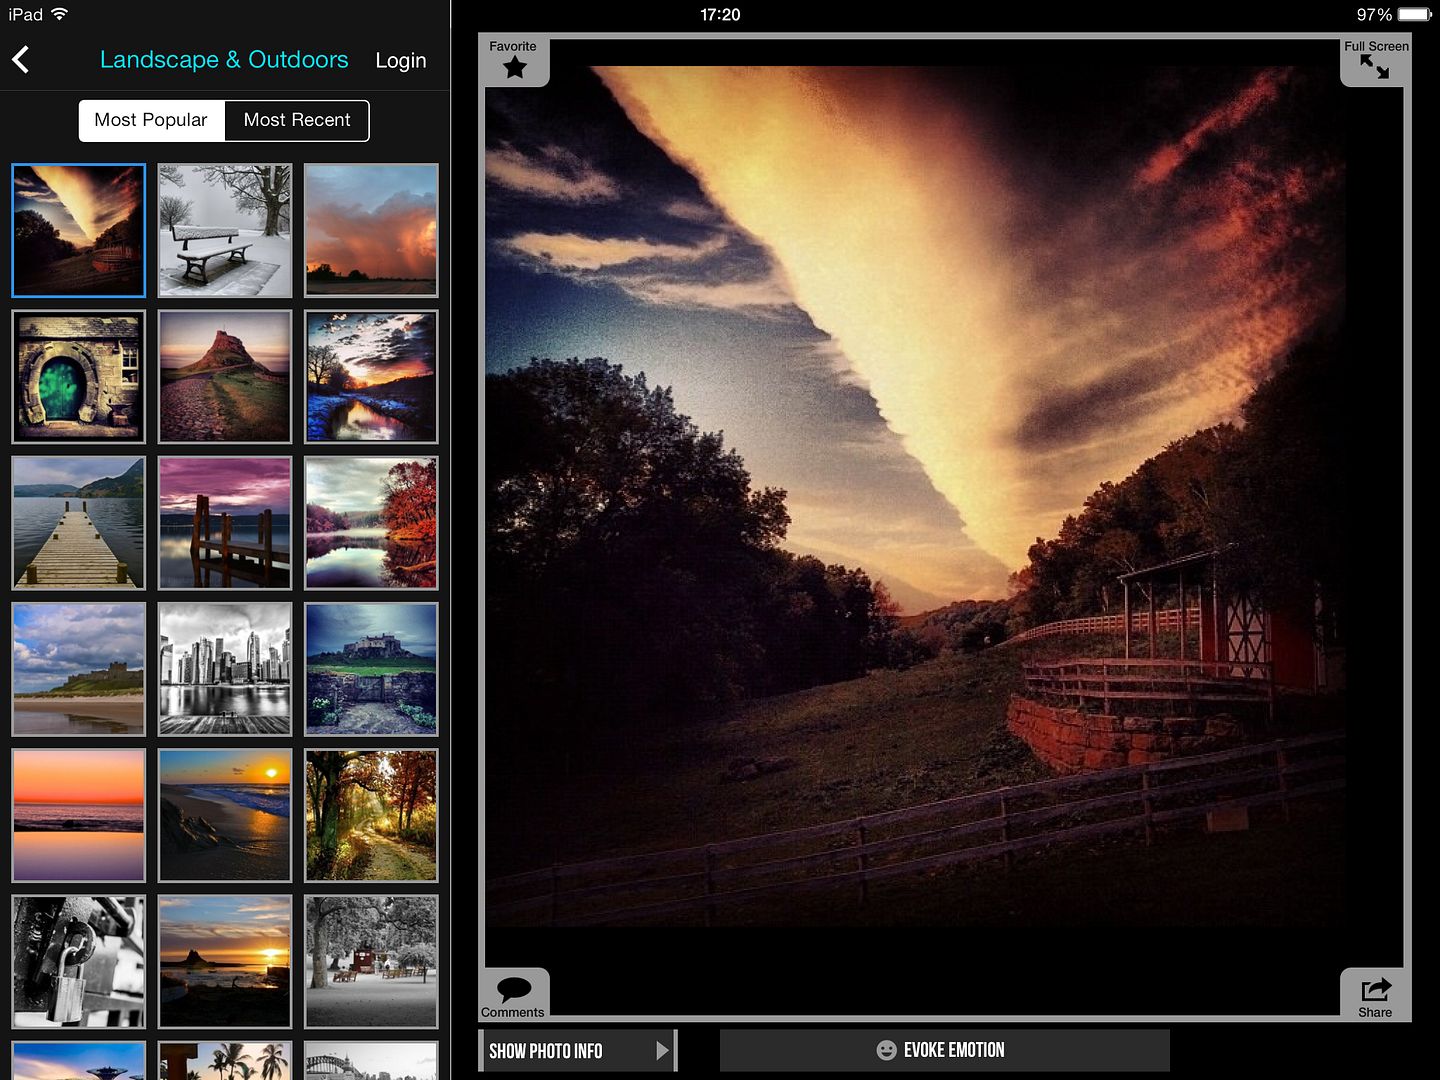
Task: Open the island sunset thumbnail
Action: pos(225,961)
